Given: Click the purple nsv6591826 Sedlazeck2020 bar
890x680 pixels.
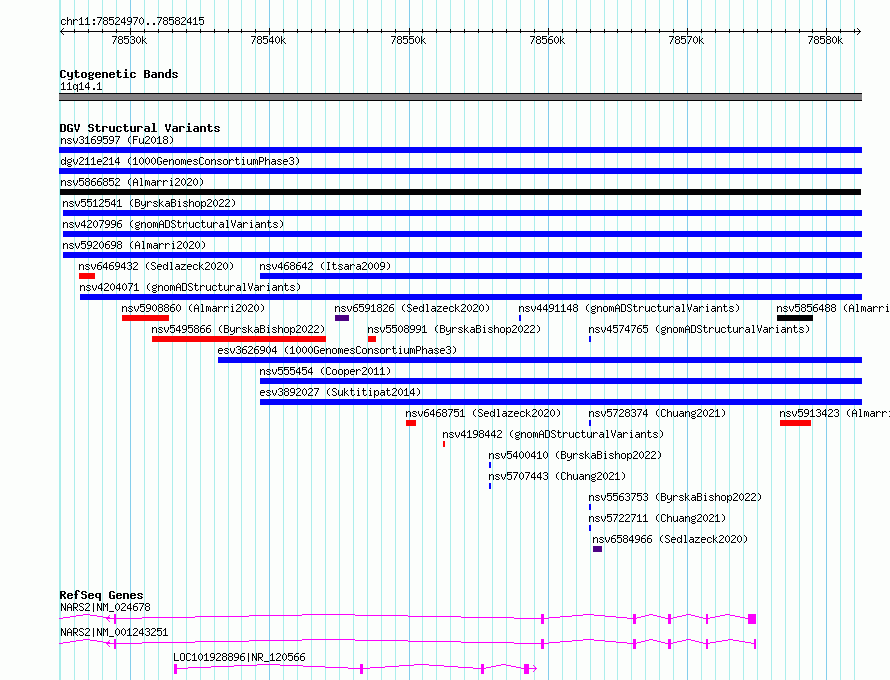Looking at the screenshot, I should point(342,318).
